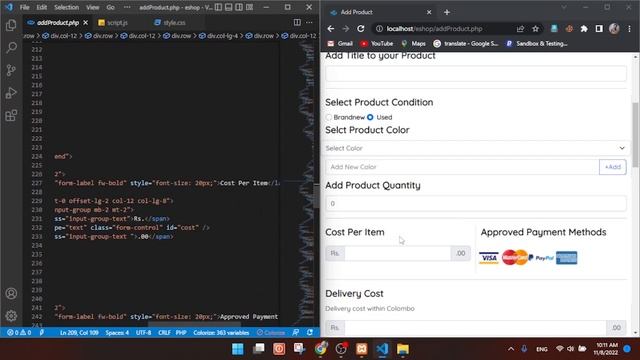Open the File menu in VS Code
This screenshot has height=360, width=640.
(24, 7)
